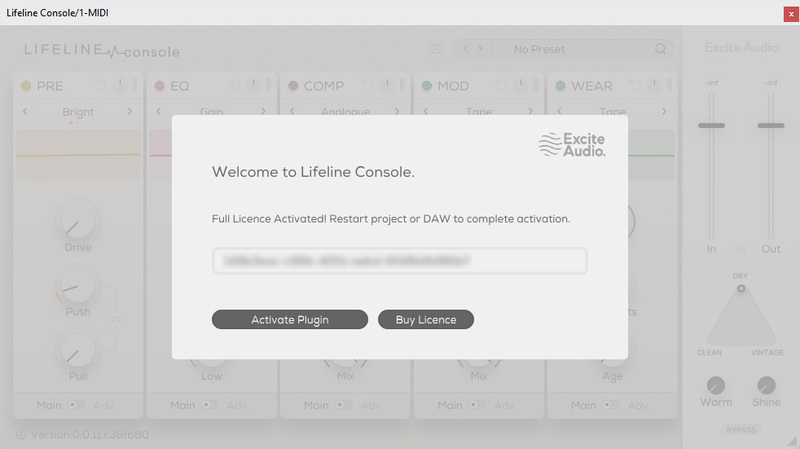
Task: Grab the MOD module drag handle
Action: point(536,85)
